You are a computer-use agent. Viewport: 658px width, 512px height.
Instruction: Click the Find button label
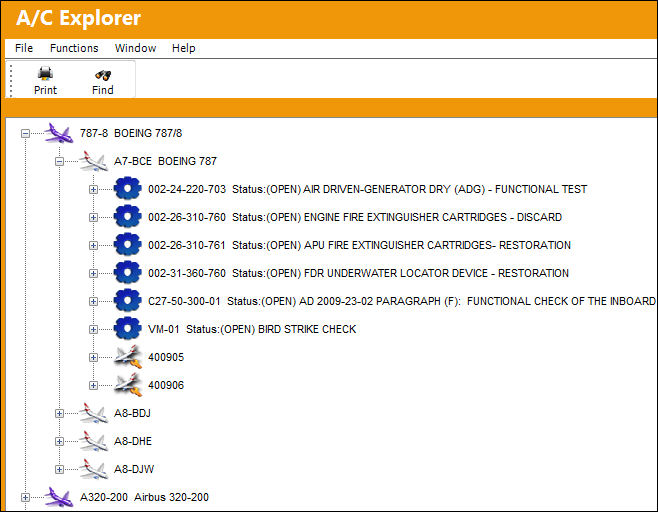[103, 90]
